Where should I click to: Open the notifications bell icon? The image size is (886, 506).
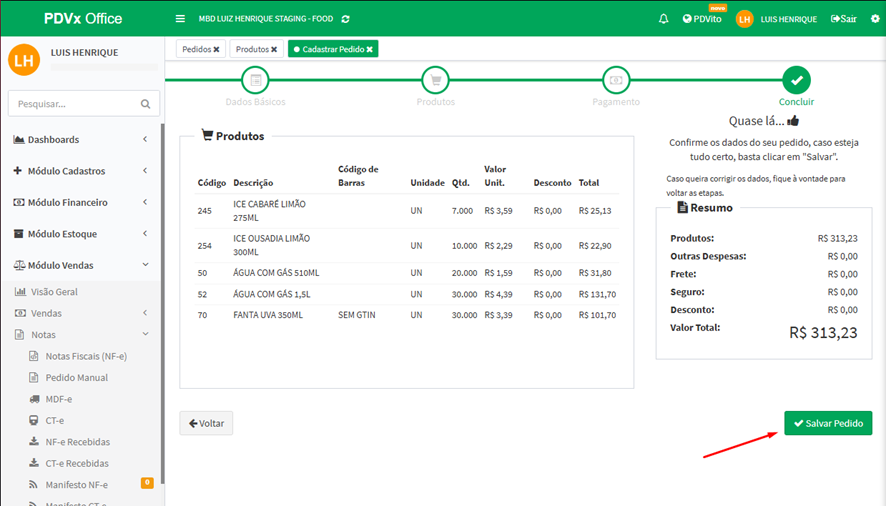(x=663, y=19)
